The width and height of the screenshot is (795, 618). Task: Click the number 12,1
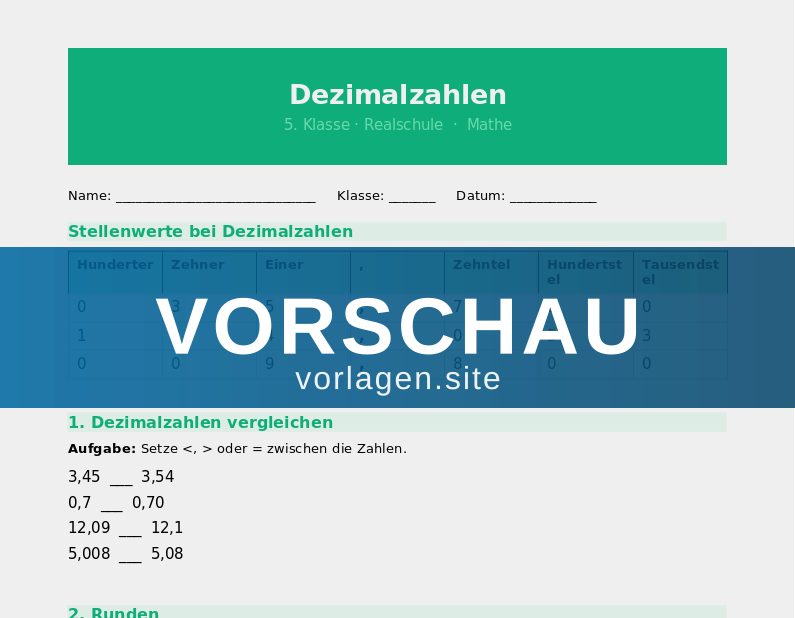pyautogui.click(x=167, y=528)
